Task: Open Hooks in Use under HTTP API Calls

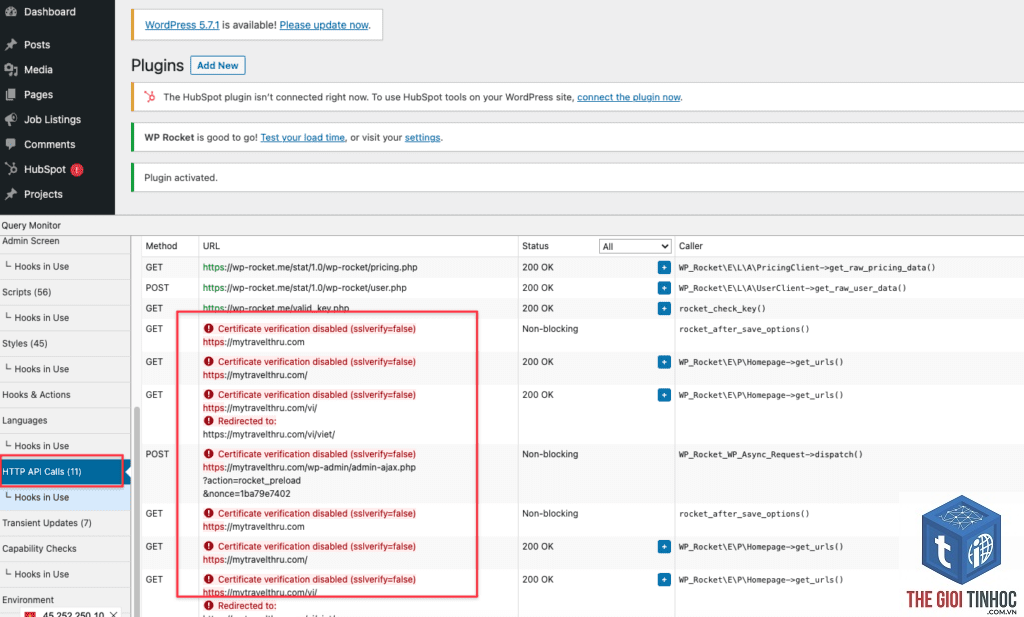Action: 65,497
